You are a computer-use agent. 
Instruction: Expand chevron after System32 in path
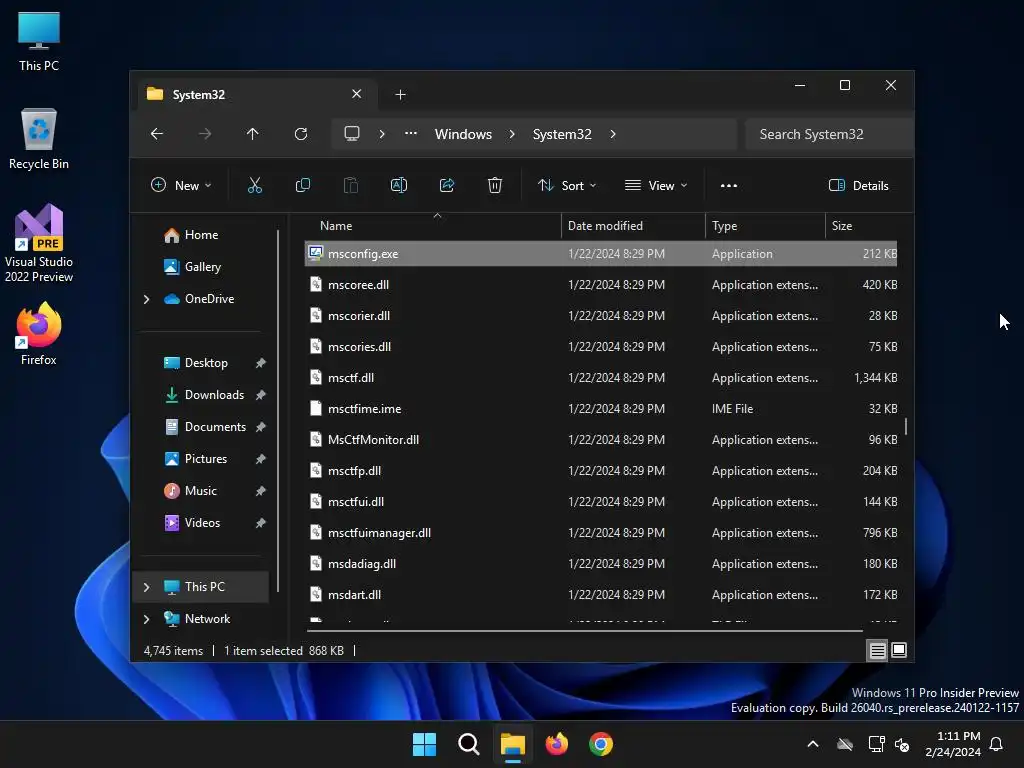pos(613,134)
